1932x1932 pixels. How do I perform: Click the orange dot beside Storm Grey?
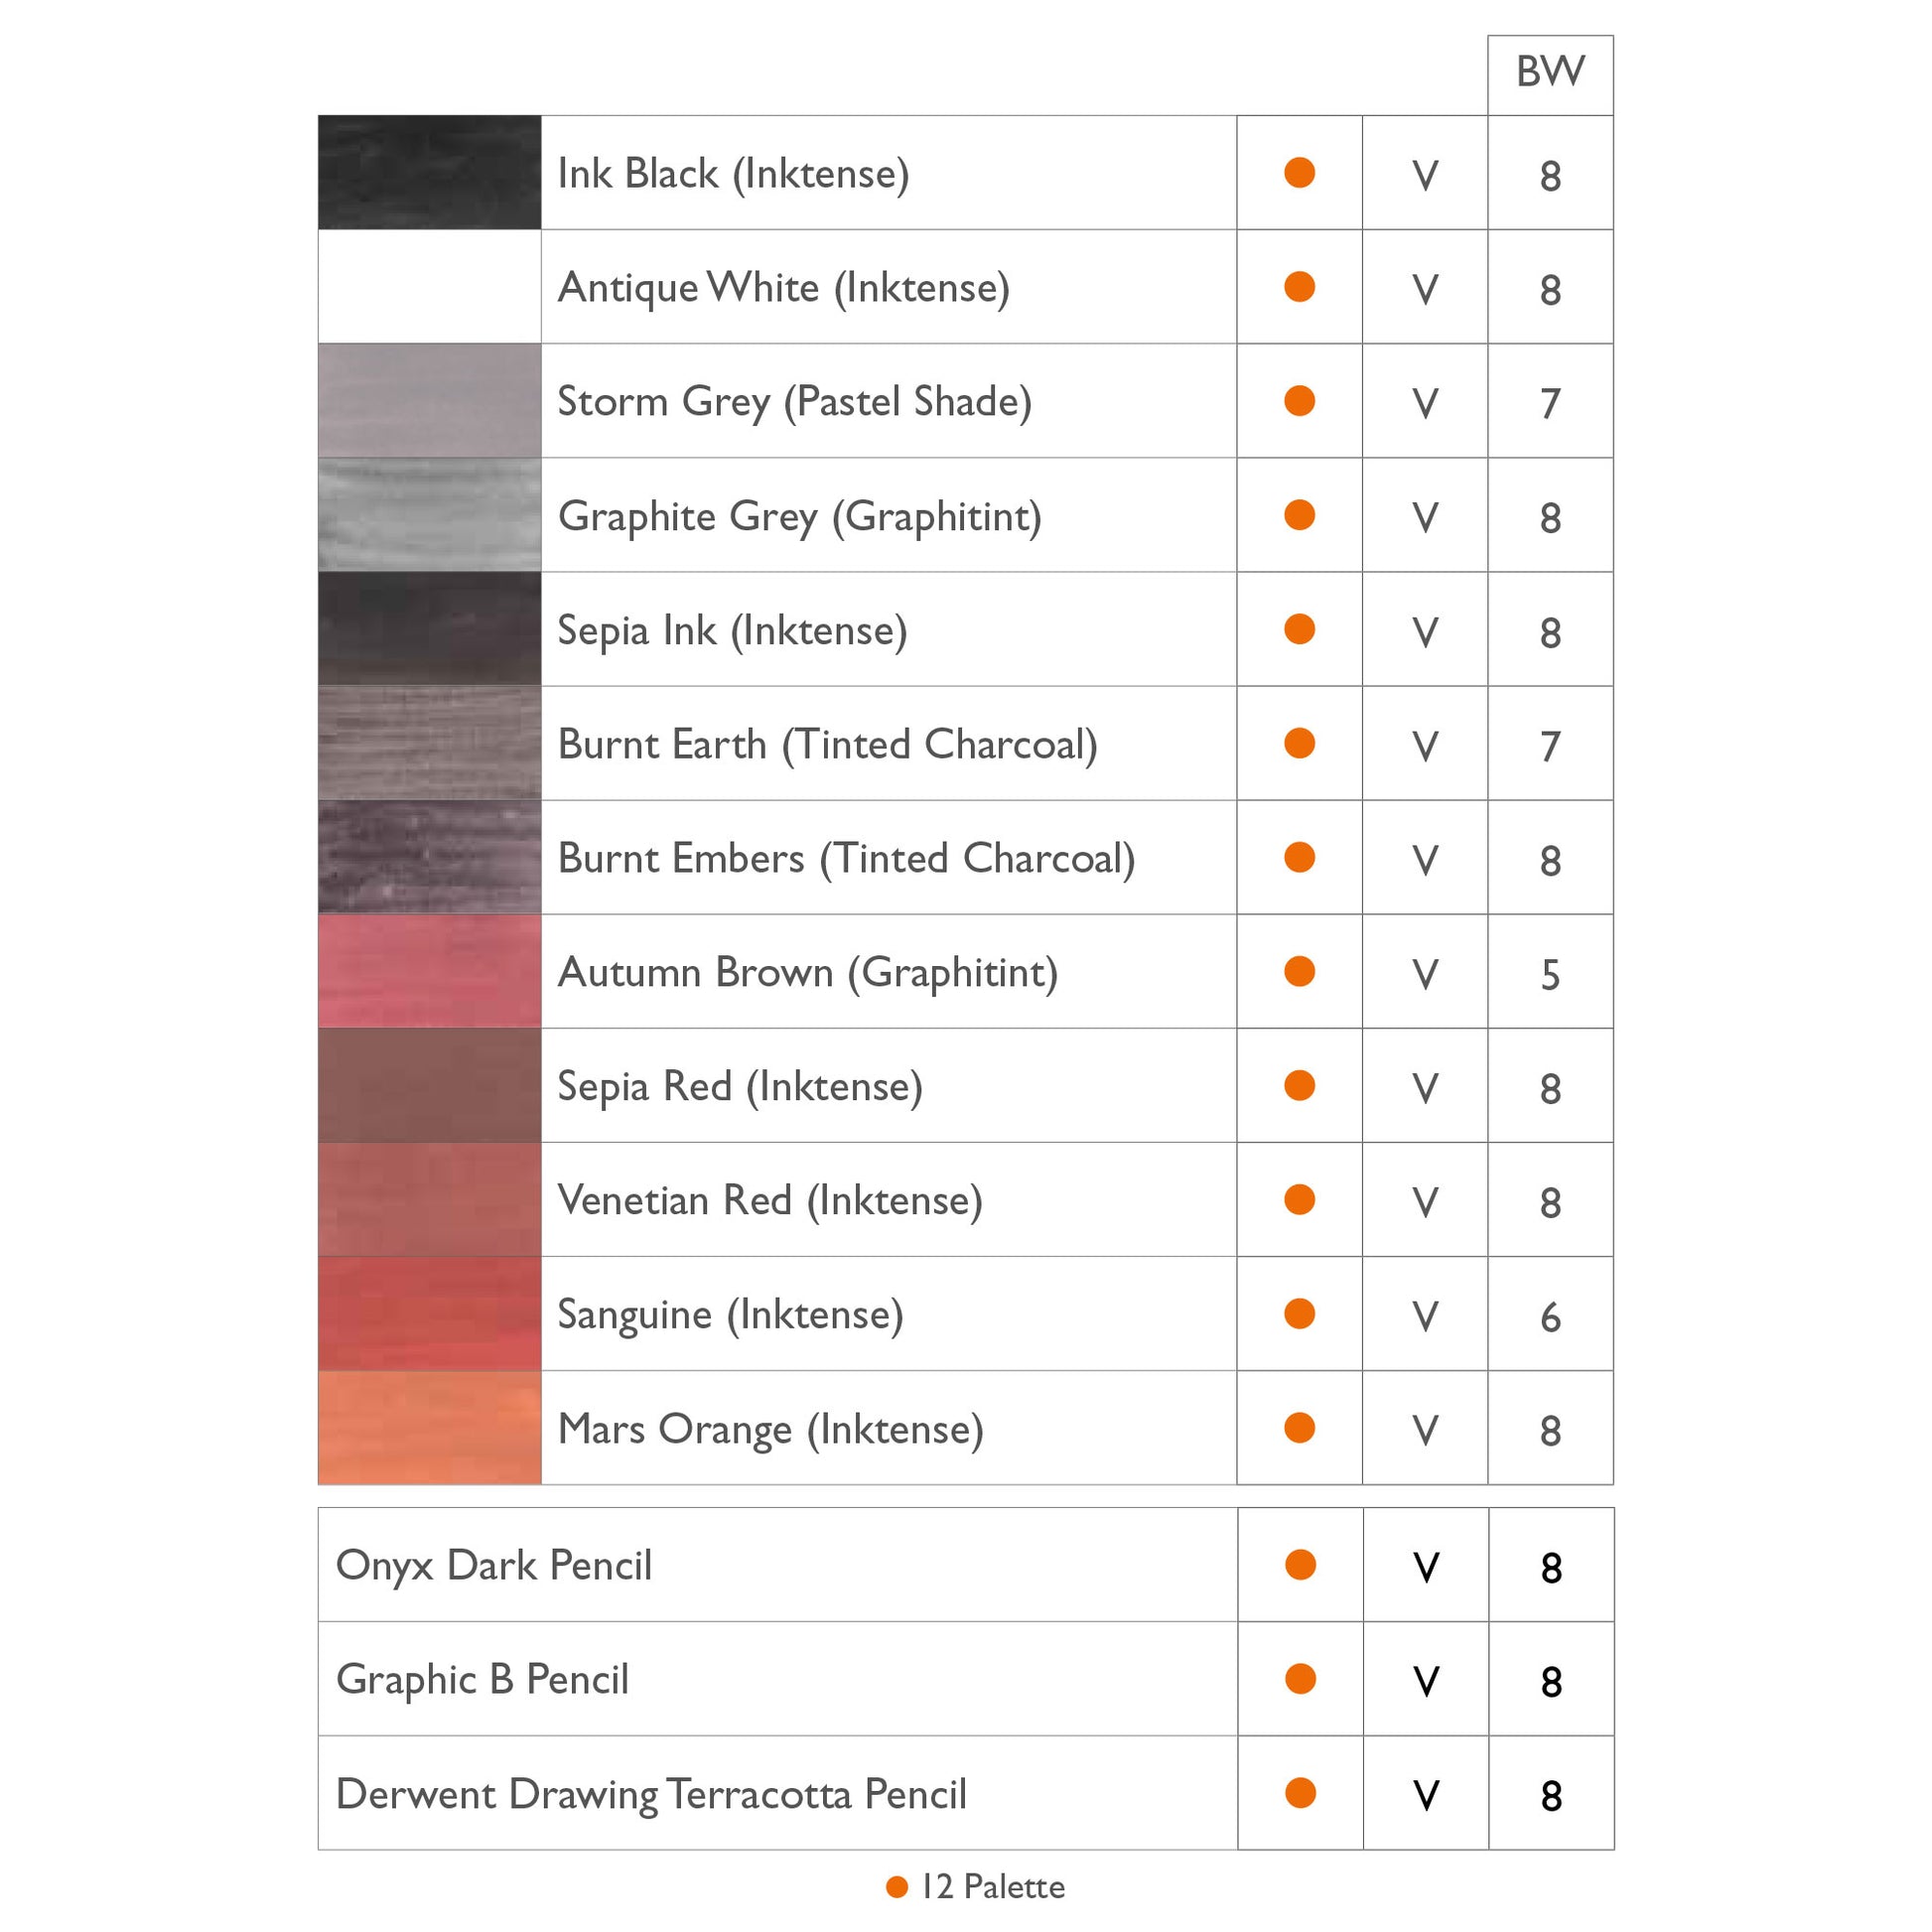pyautogui.click(x=1299, y=400)
